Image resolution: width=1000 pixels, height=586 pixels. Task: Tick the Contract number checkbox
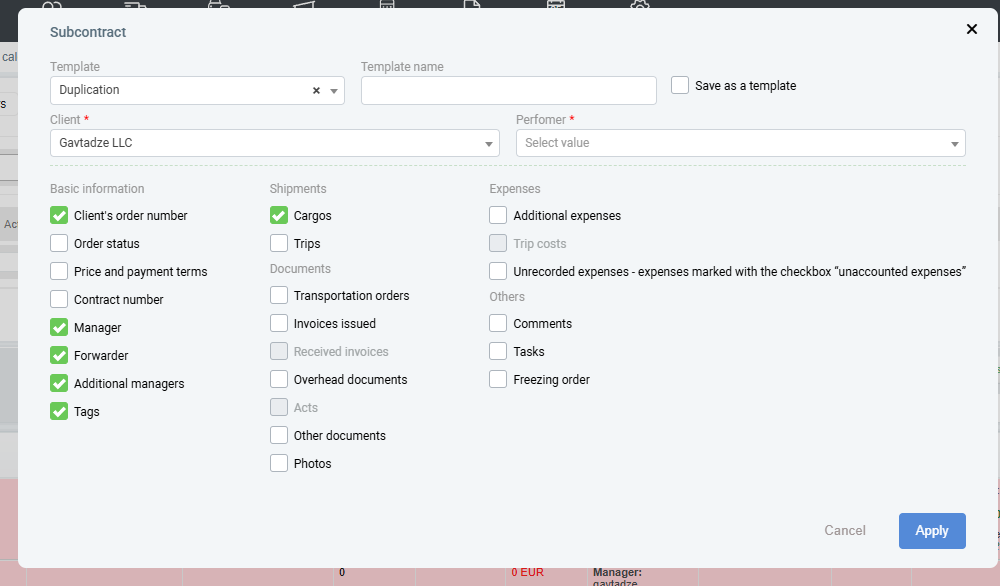tap(59, 299)
